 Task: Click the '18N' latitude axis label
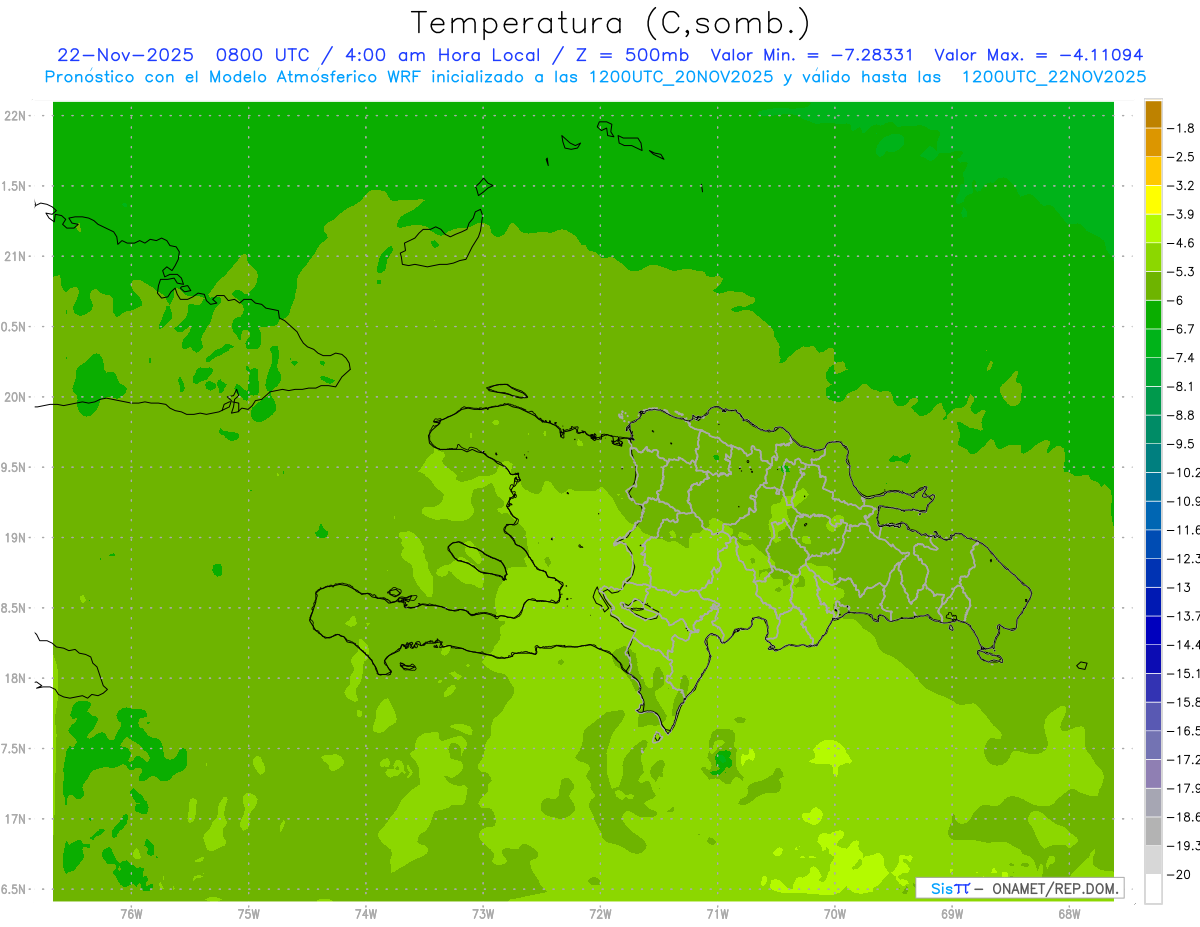point(16,679)
